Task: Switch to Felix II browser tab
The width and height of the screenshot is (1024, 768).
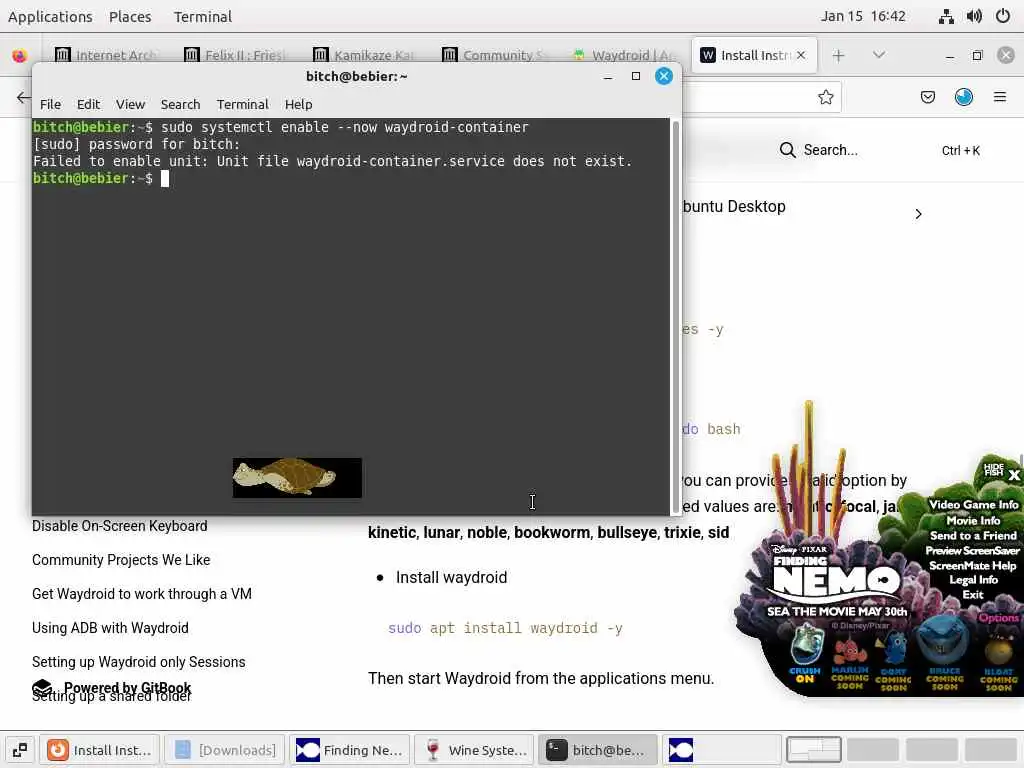Action: (x=235, y=55)
